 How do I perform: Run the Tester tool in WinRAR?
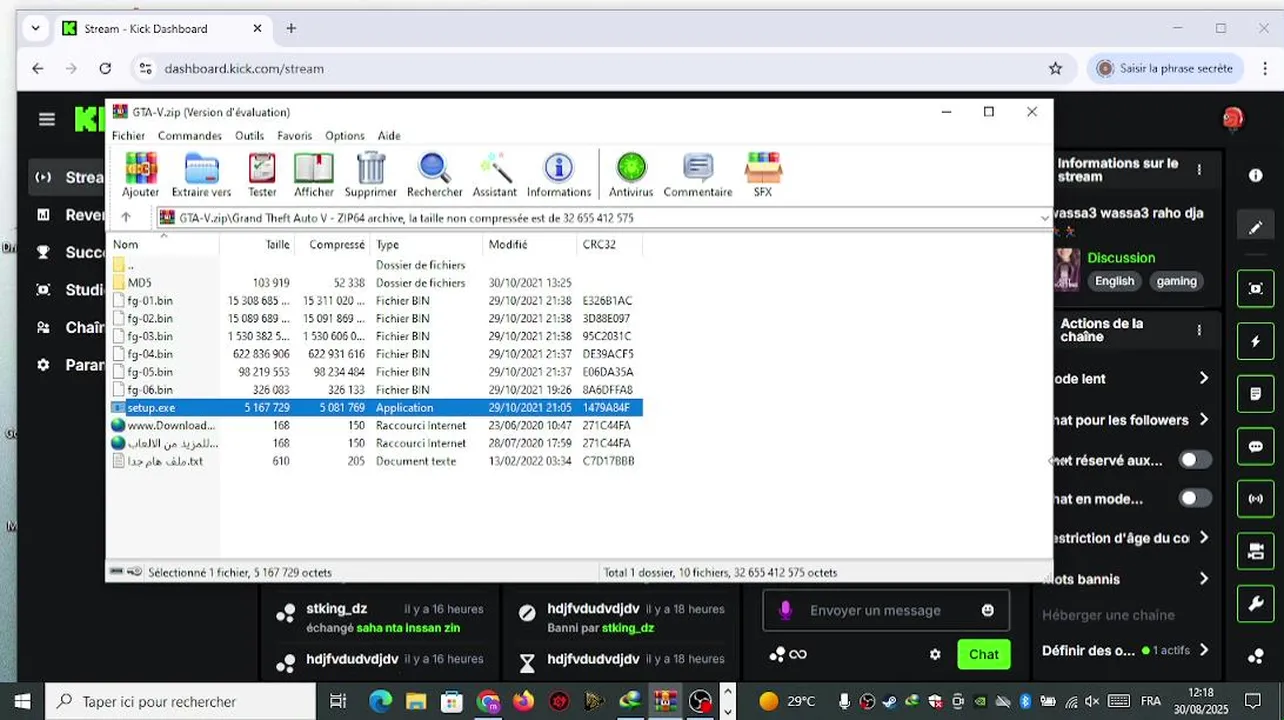click(262, 174)
